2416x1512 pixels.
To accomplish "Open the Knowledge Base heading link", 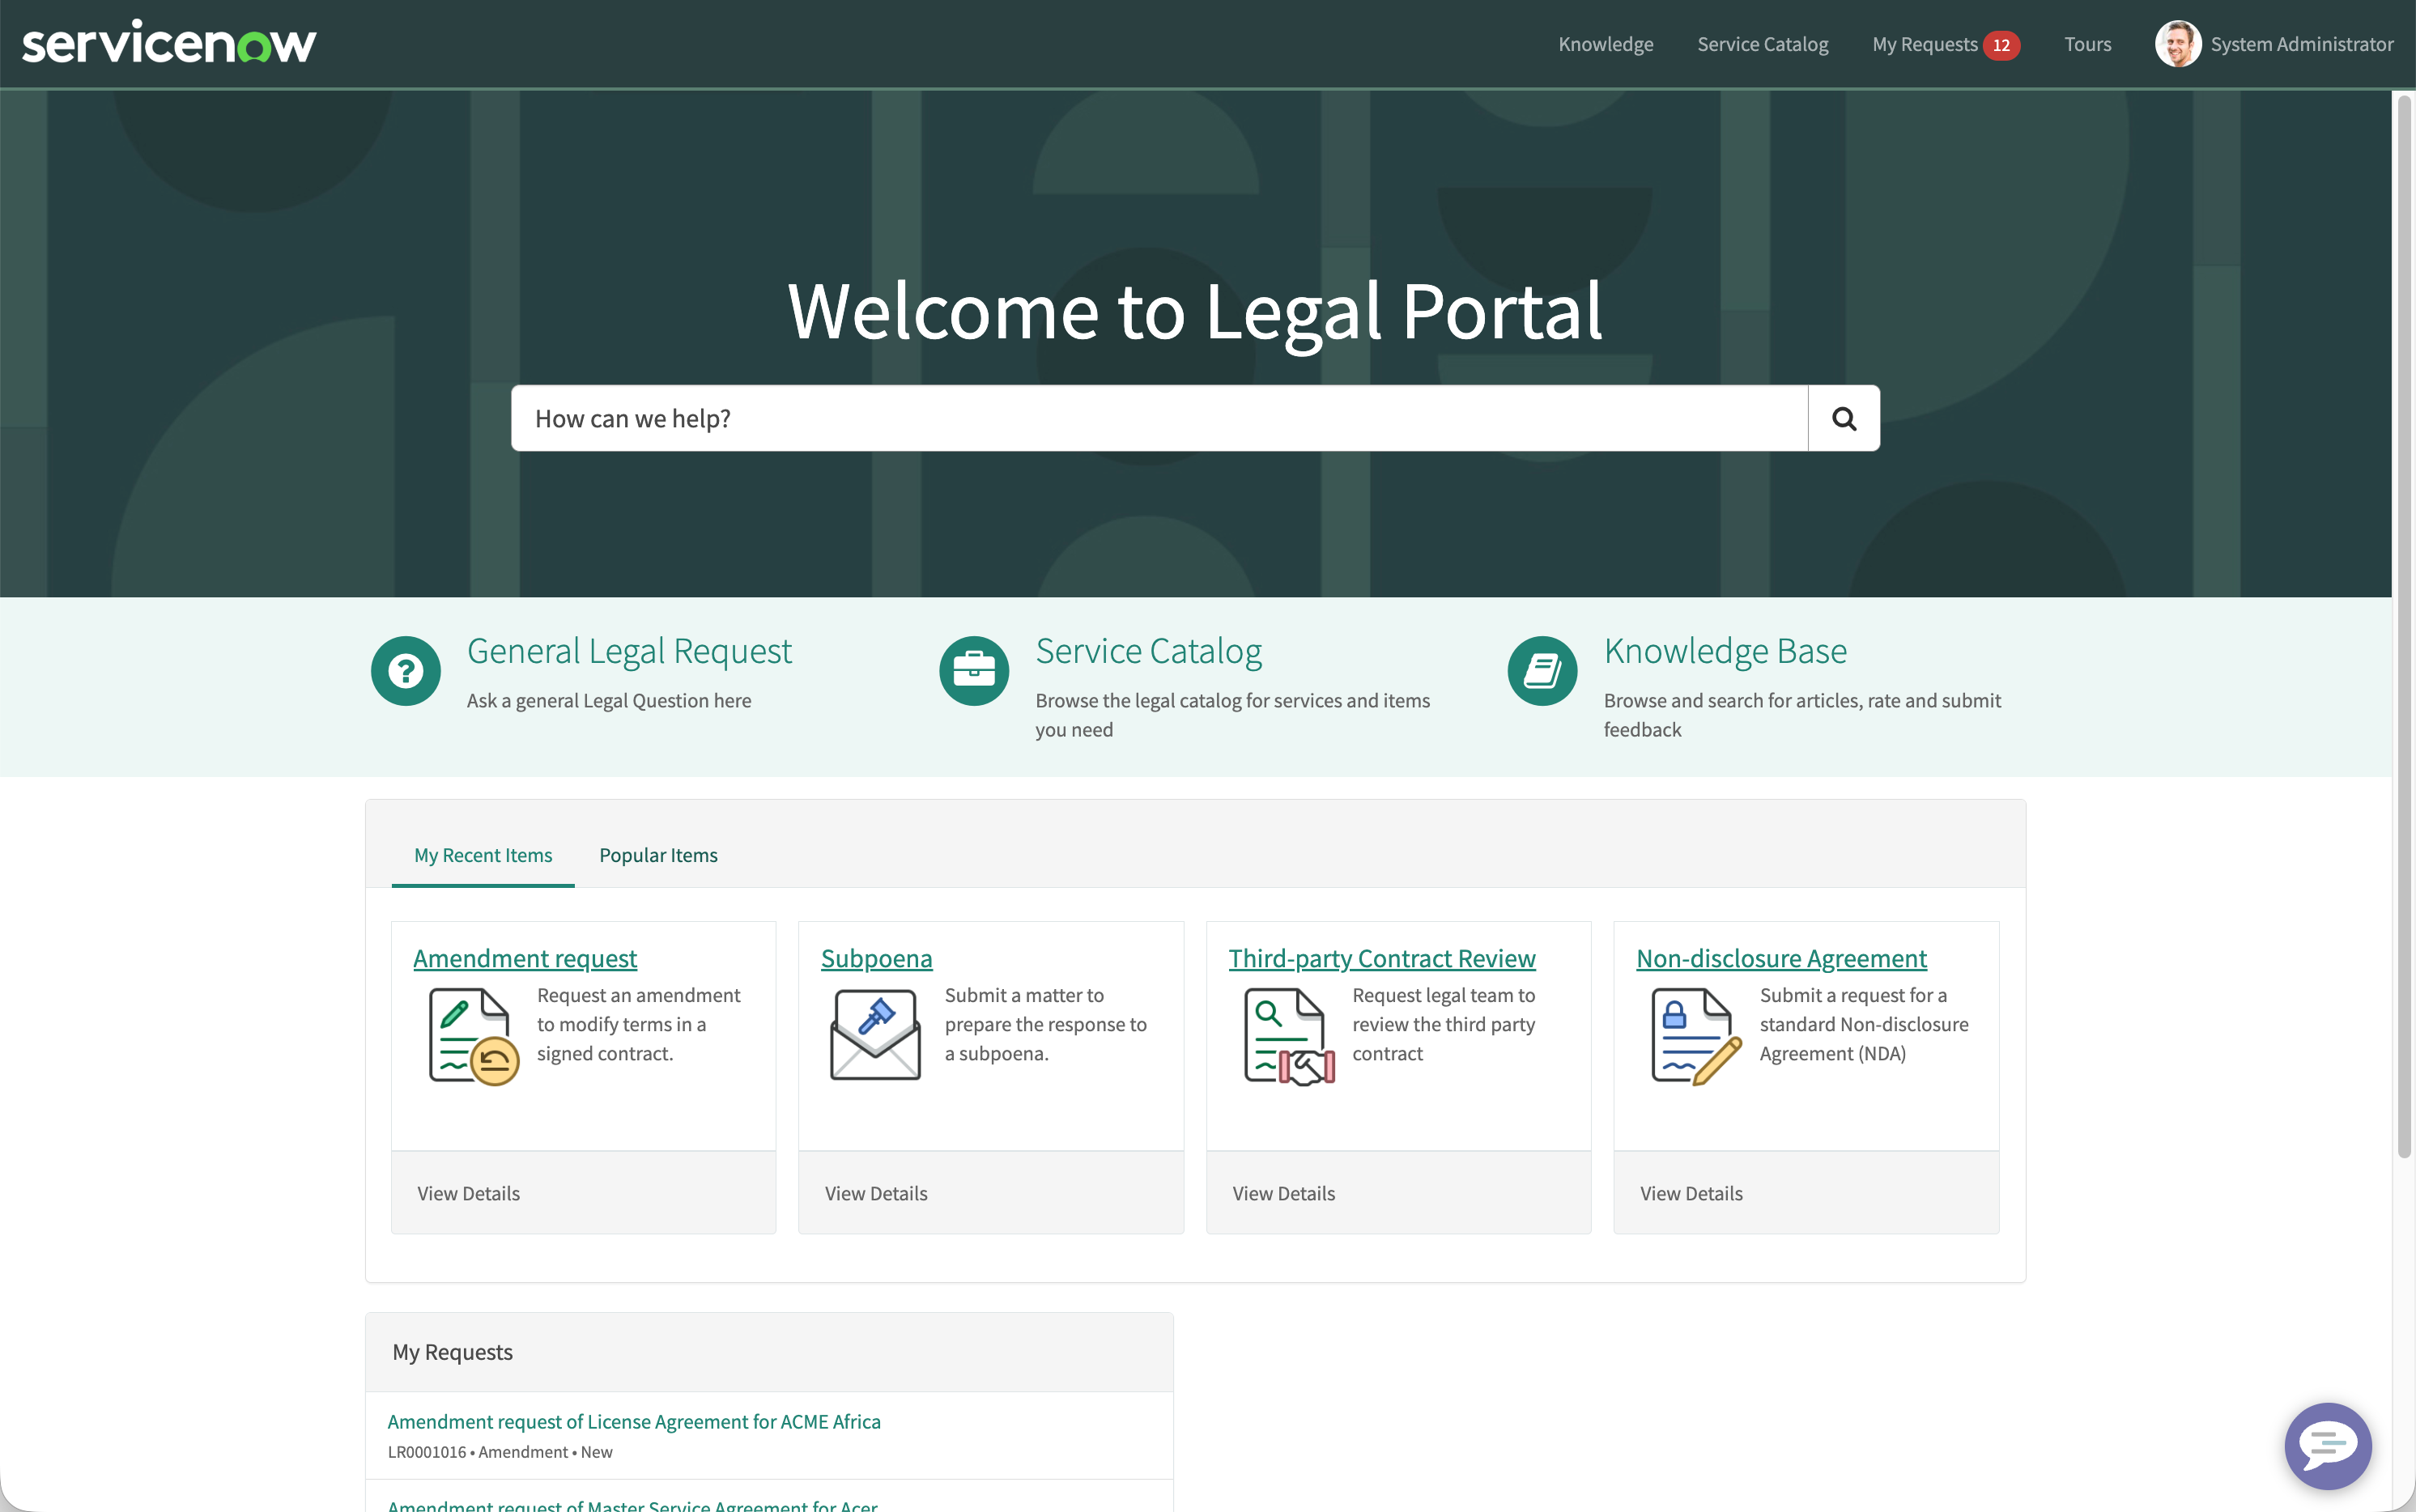I will (1725, 651).
